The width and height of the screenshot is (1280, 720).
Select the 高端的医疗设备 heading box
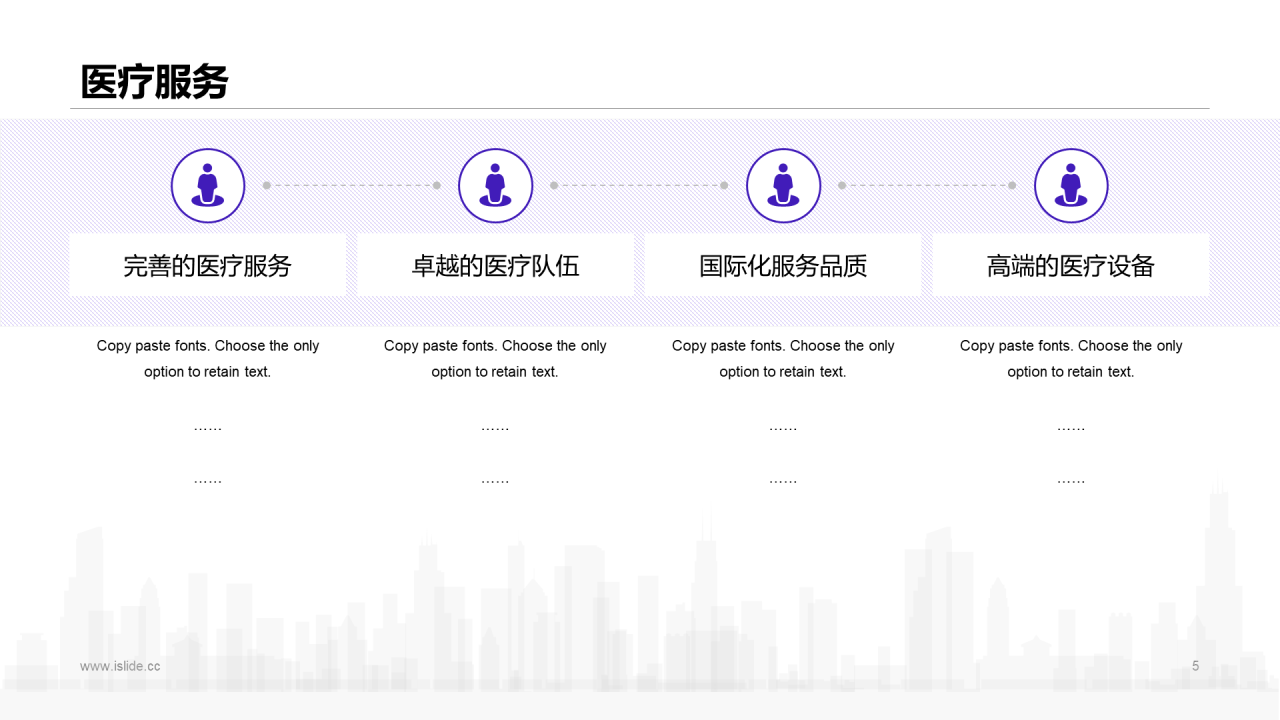[1071, 265]
